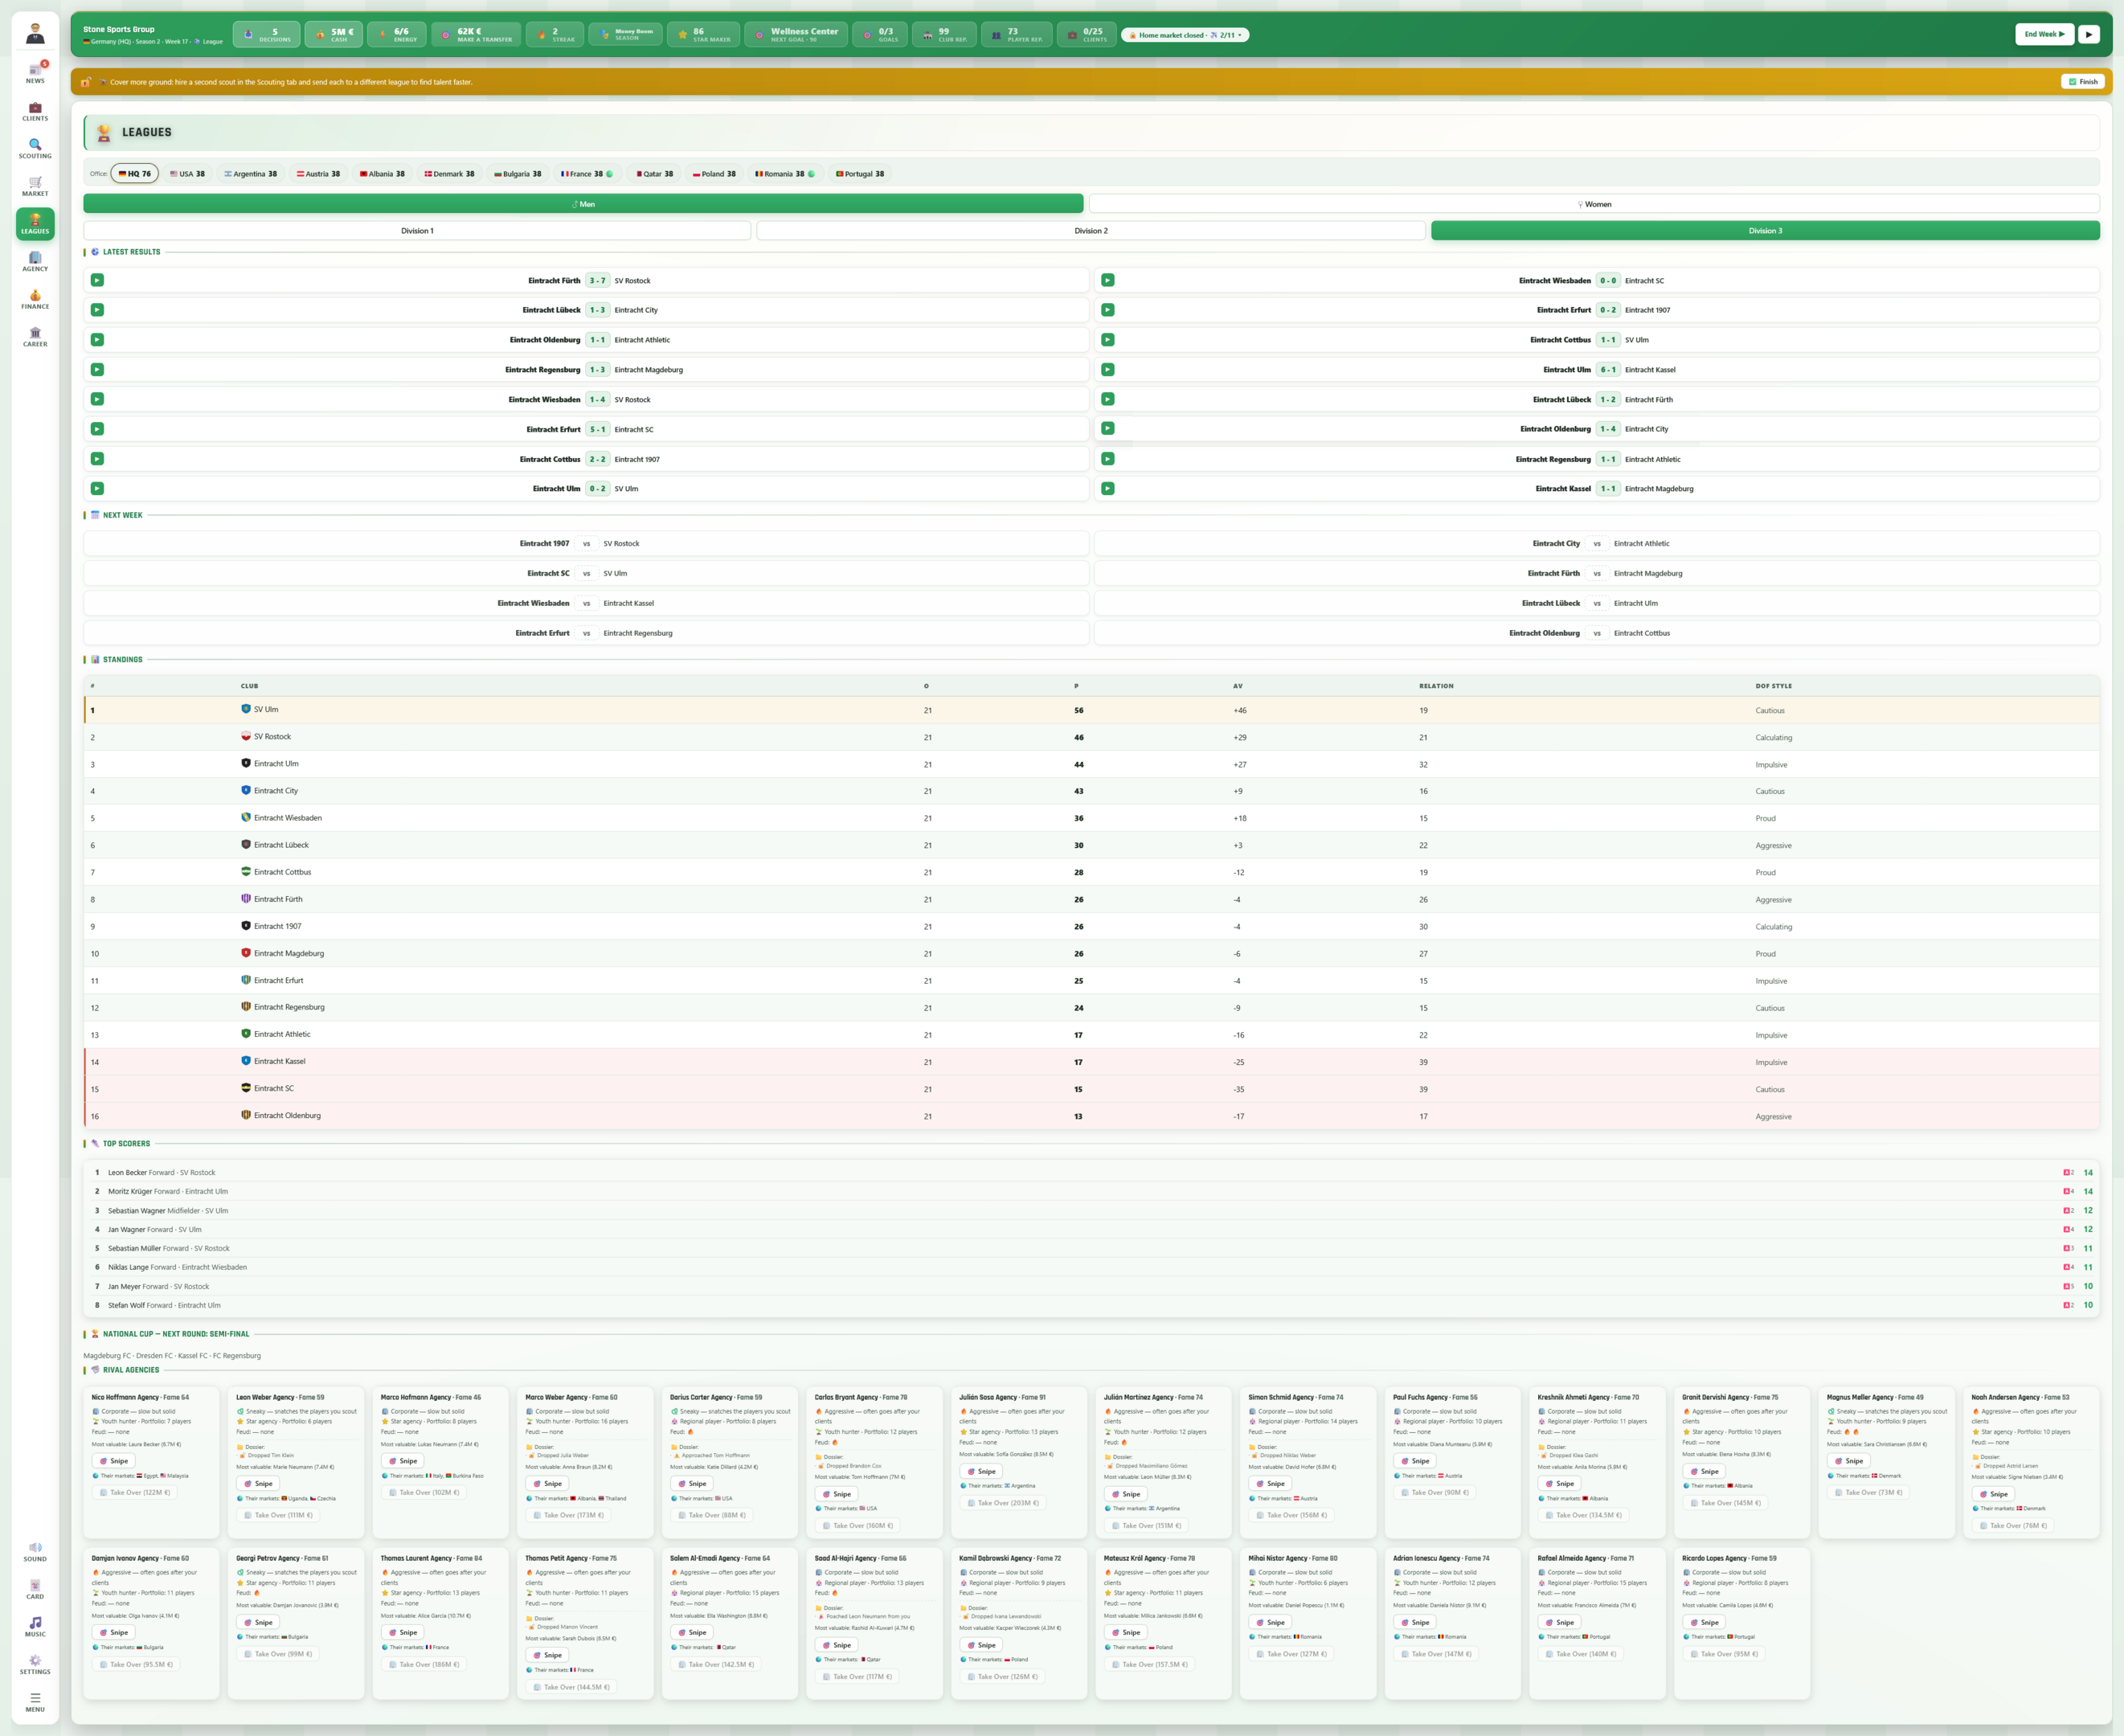Open the Scouting magnifier icon
This screenshot has width=2124, height=1736.
[x=35, y=149]
